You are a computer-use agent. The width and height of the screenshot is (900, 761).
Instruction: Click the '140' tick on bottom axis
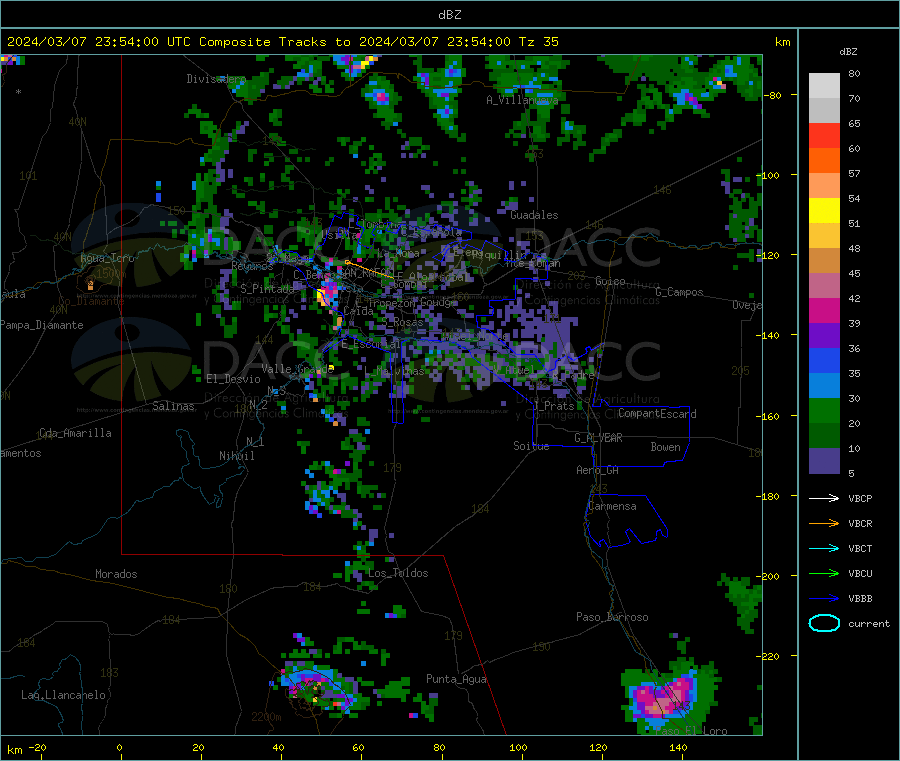pos(678,747)
